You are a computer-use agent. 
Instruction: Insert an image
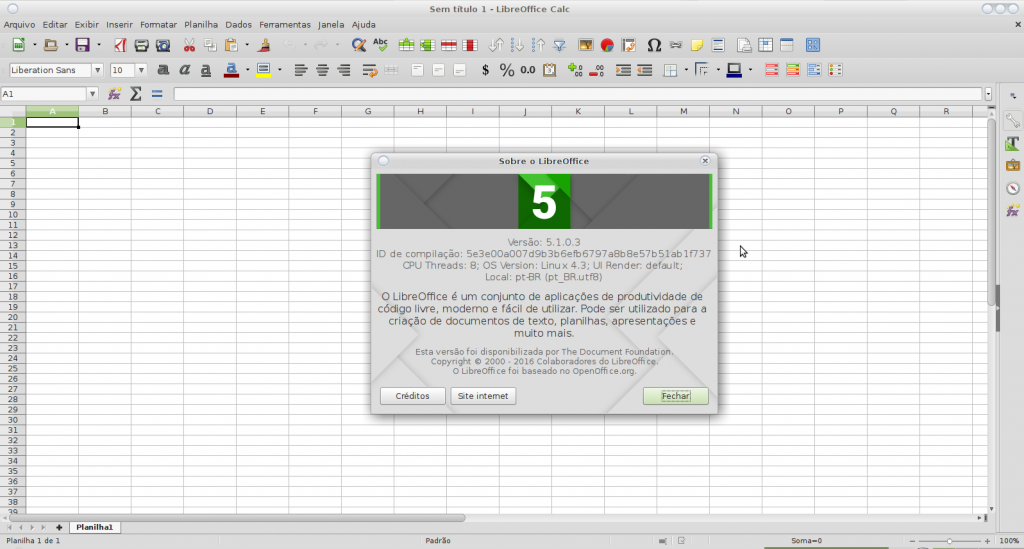click(586, 45)
